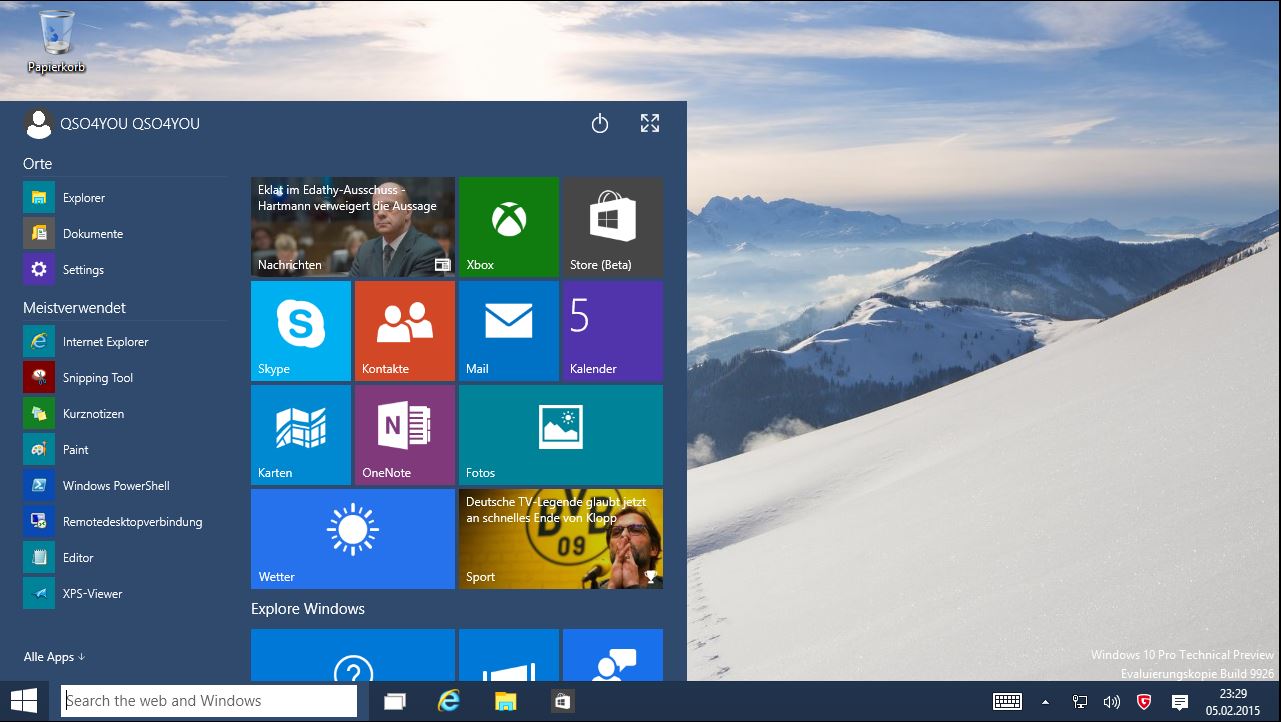This screenshot has height=722, width=1281.
Task: Open the Kontakte tile
Action: pyautogui.click(x=405, y=331)
